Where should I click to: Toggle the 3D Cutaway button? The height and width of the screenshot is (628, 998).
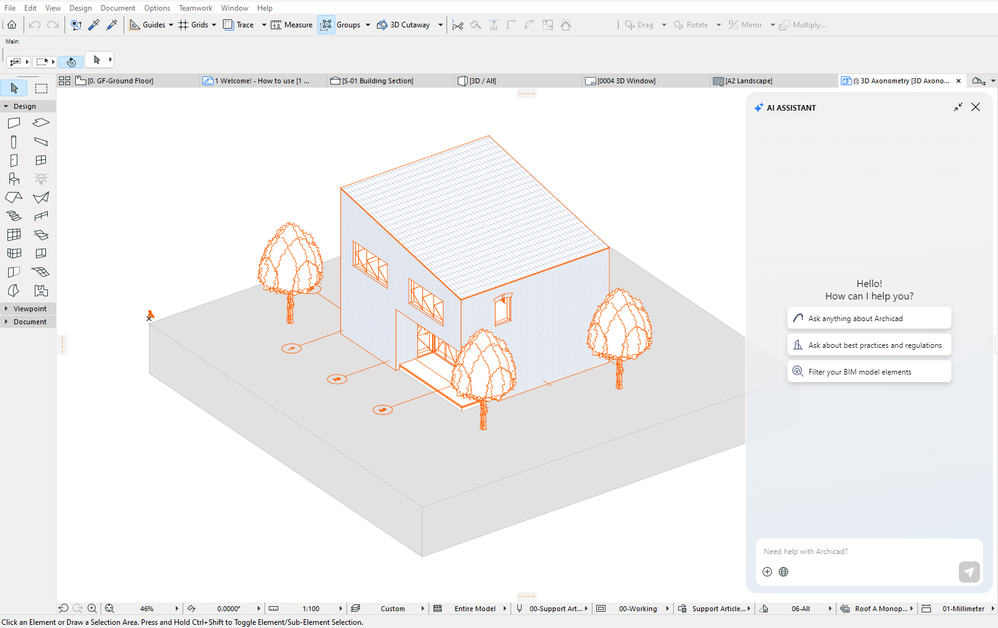(403, 24)
